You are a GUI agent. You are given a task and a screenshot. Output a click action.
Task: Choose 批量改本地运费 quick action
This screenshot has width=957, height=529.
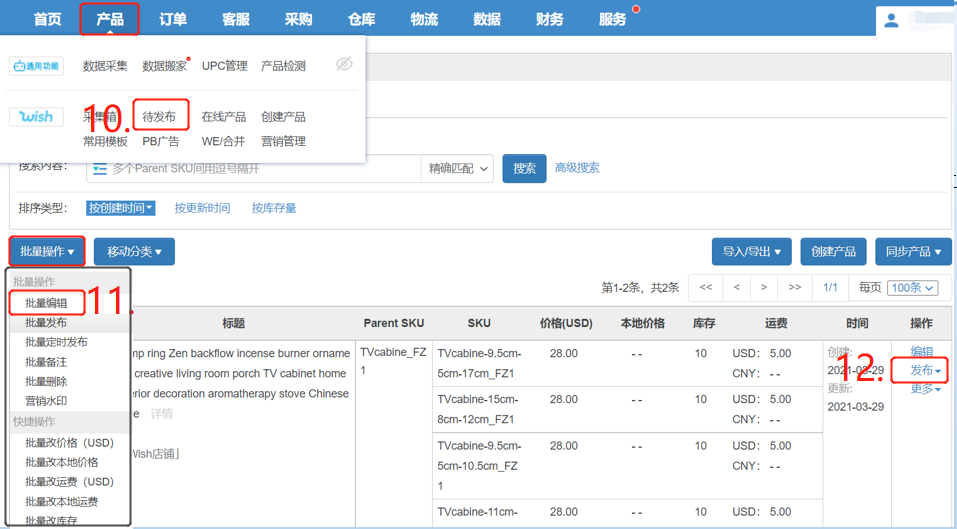[x=62, y=502]
